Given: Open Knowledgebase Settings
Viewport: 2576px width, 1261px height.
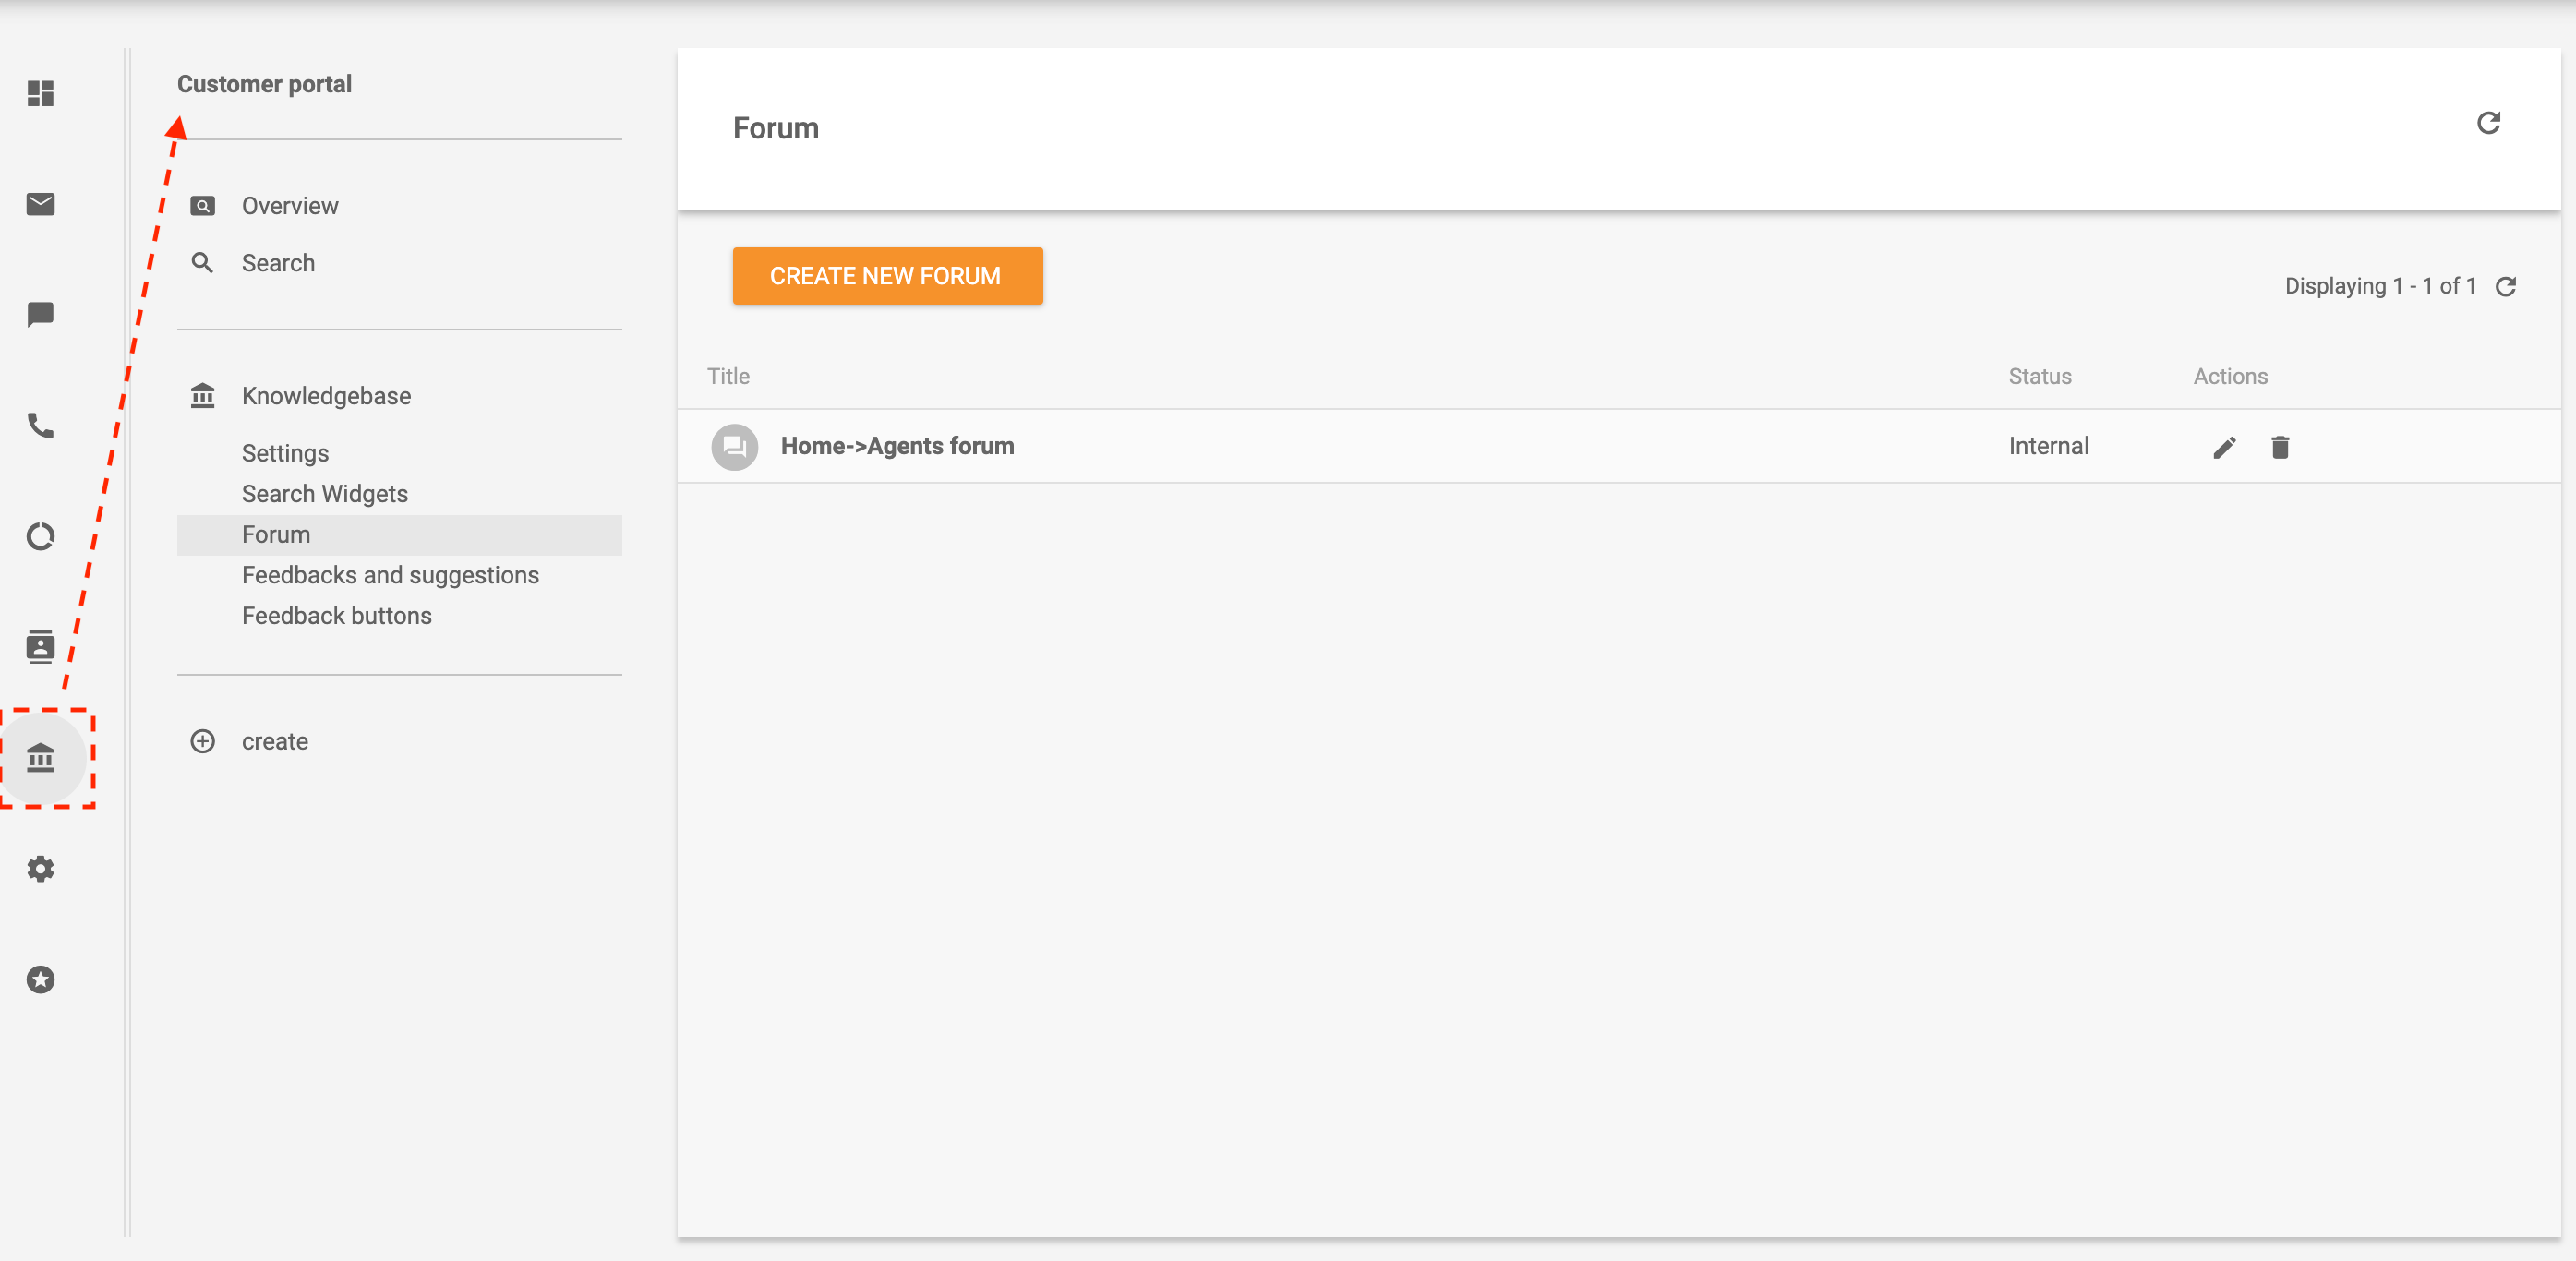Looking at the screenshot, I should click(x=285, y=452).
